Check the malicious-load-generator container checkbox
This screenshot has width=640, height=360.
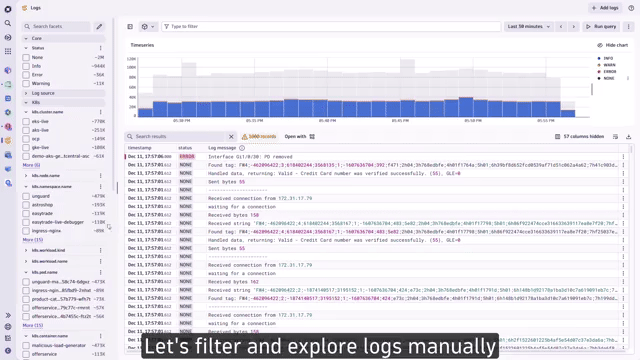click(26, 346)
